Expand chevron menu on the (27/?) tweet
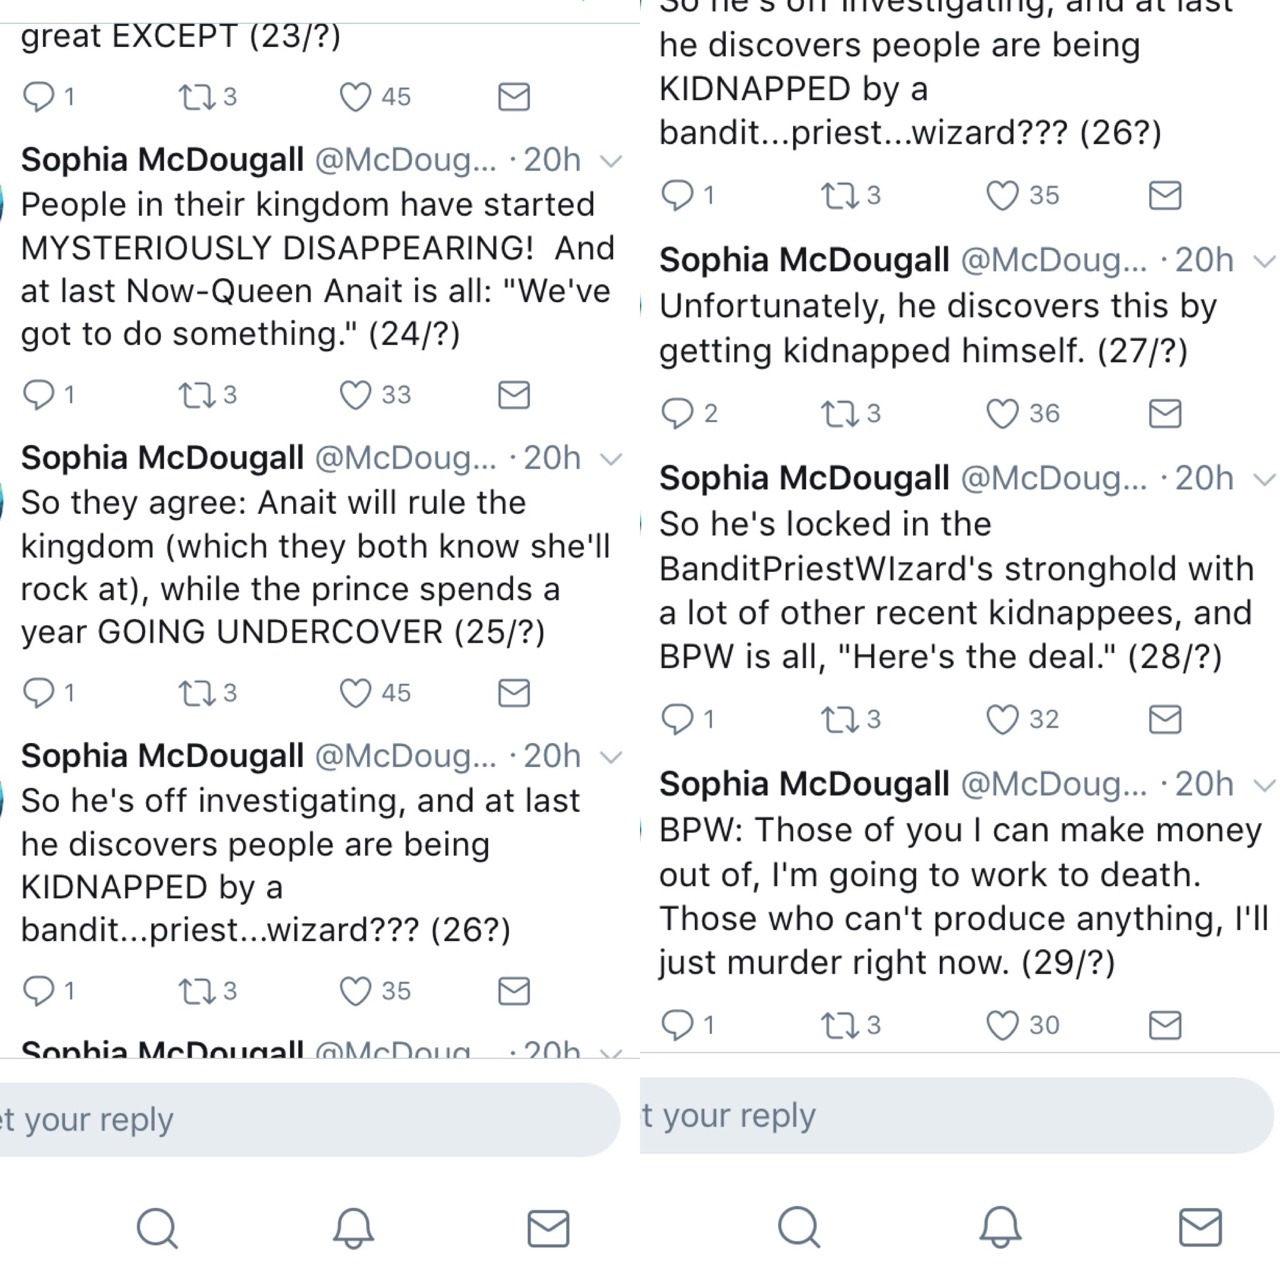Image resolution: width=1280 pixels, height=1280 pixels. click(1265, 261)
